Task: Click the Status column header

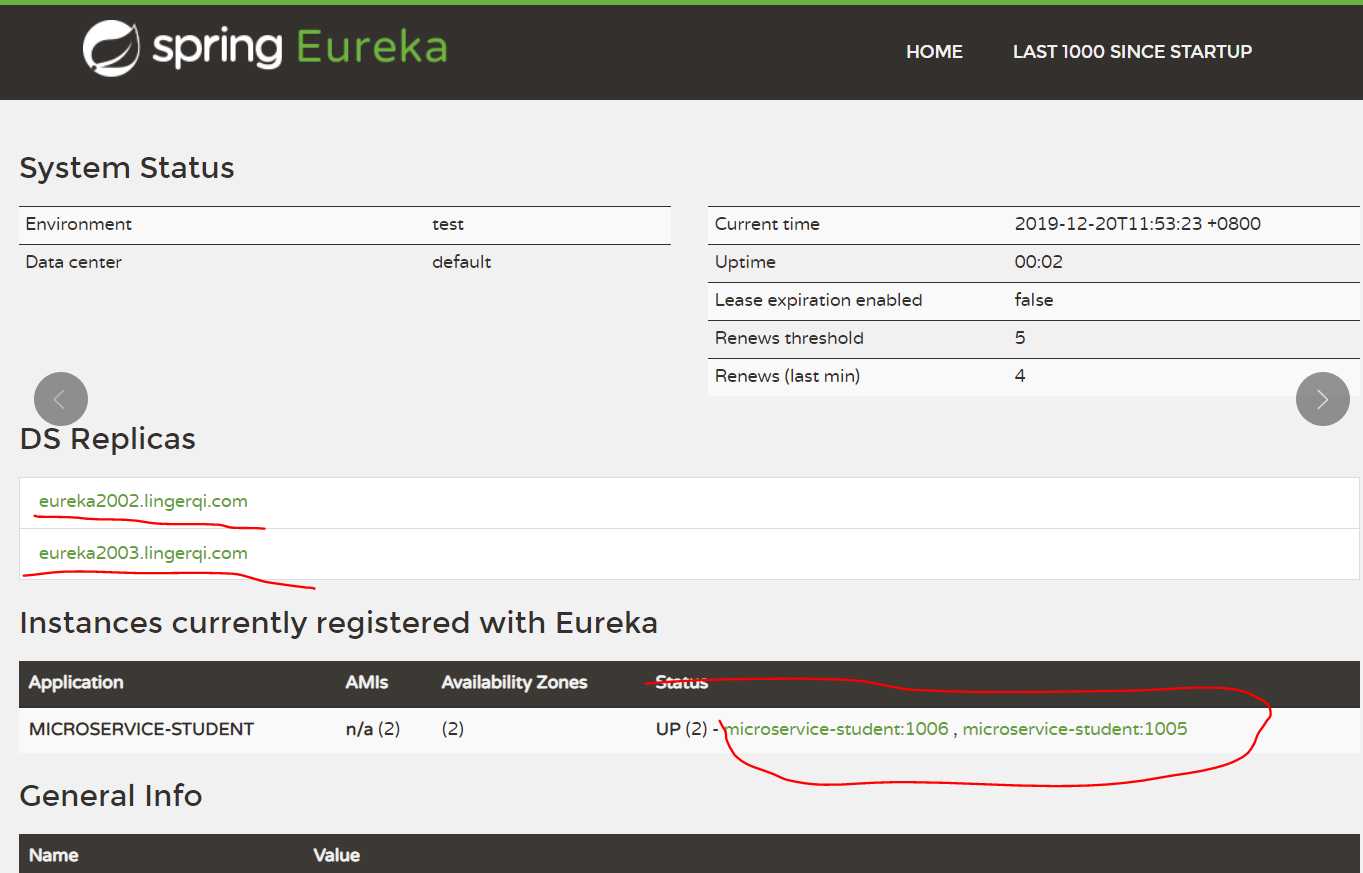Action: [x=682, y=683]
